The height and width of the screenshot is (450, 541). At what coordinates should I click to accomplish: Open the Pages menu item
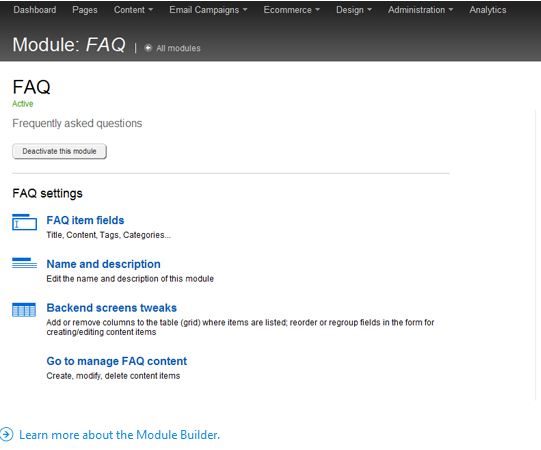(x=85, y=10)
